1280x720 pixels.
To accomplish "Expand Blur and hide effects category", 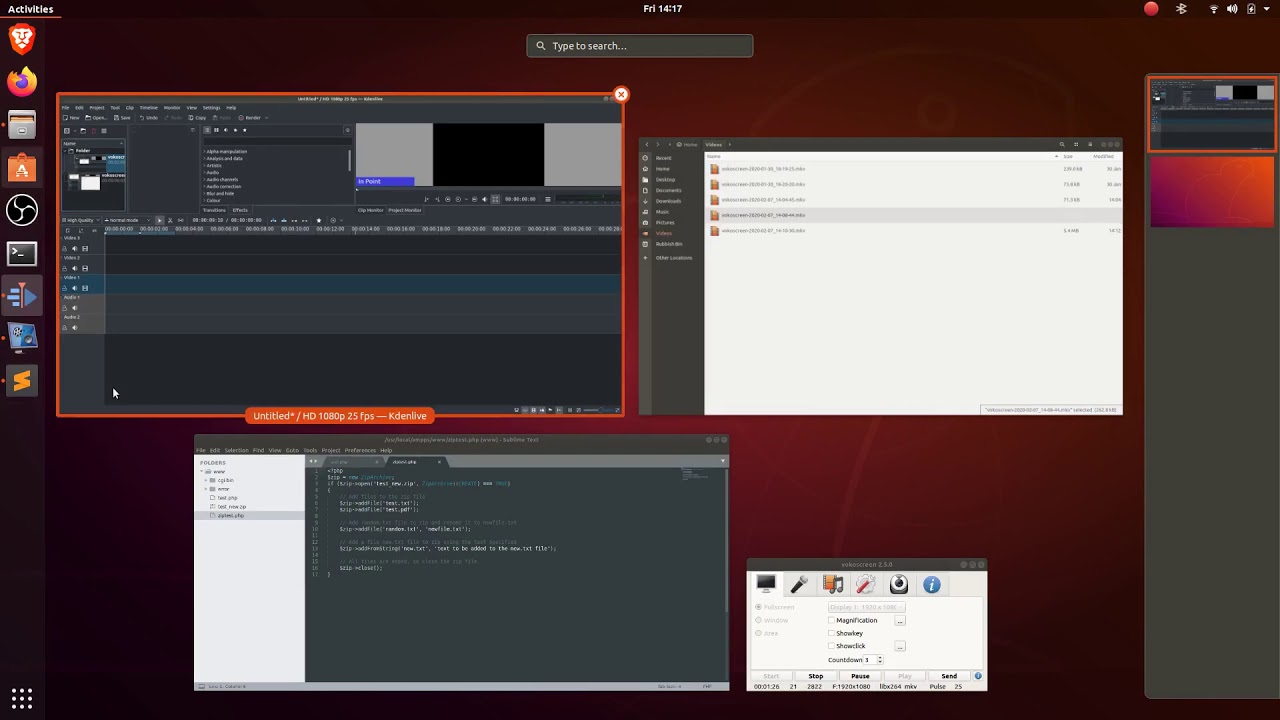I will click(204, 194).
